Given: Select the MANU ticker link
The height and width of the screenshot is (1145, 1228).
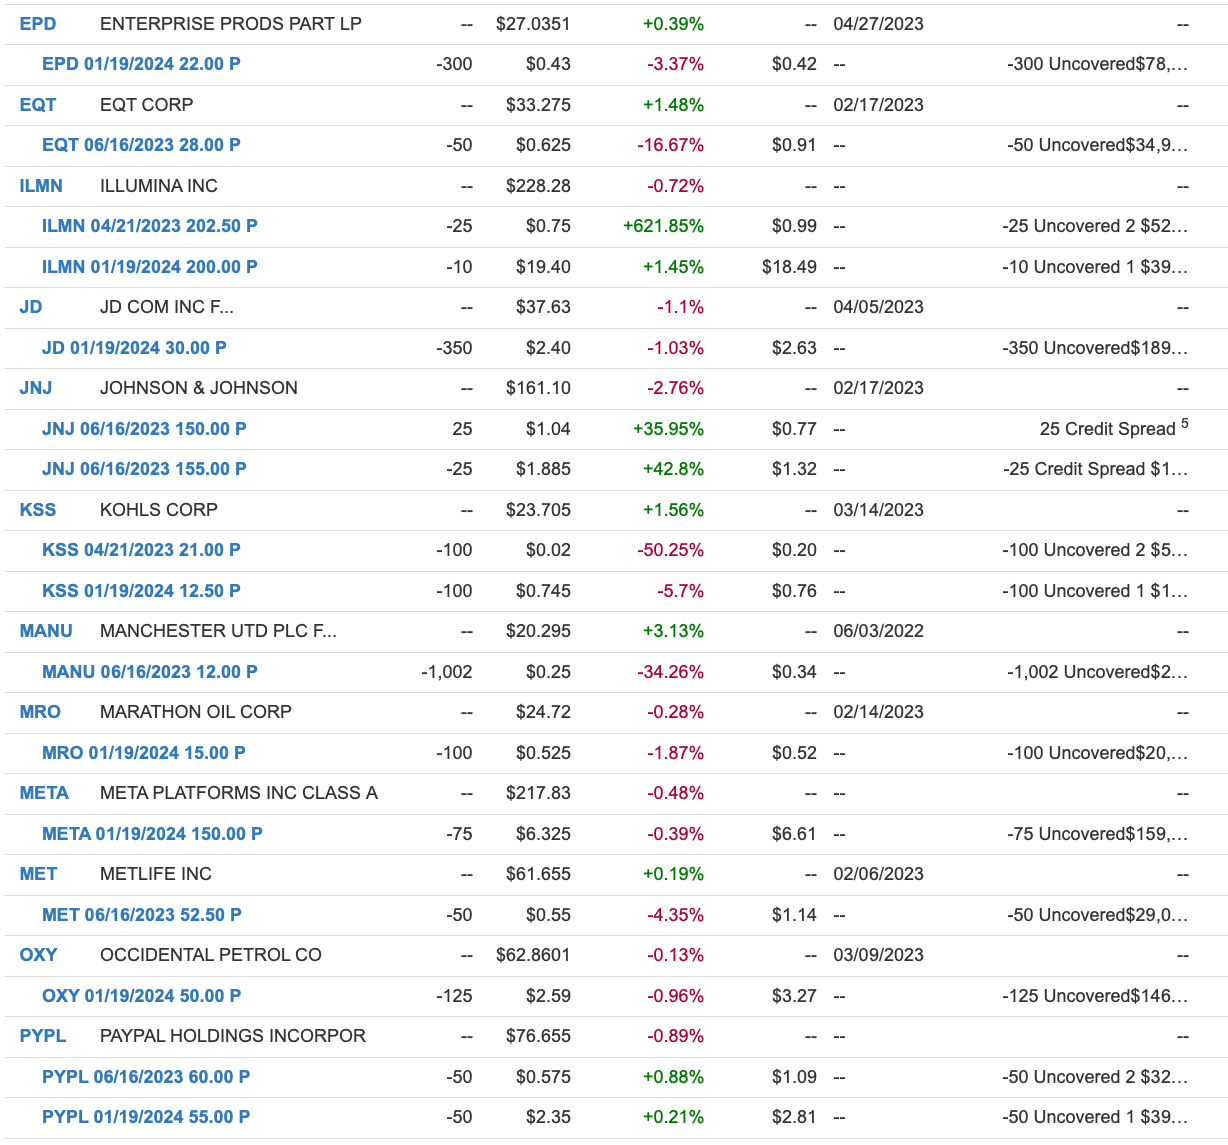Looking at the screenshot, I should pos(46,631).
